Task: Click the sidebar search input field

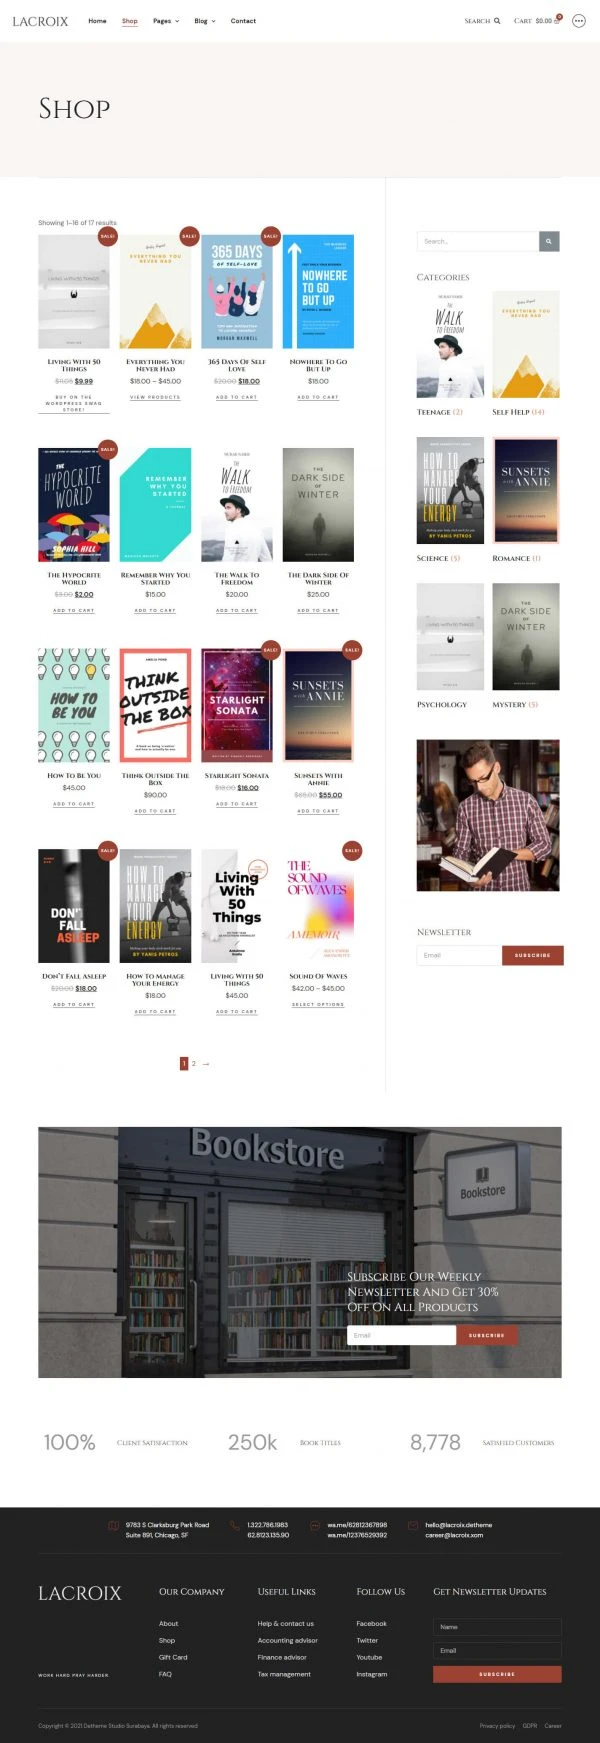Action: click(x=478, y=242)
